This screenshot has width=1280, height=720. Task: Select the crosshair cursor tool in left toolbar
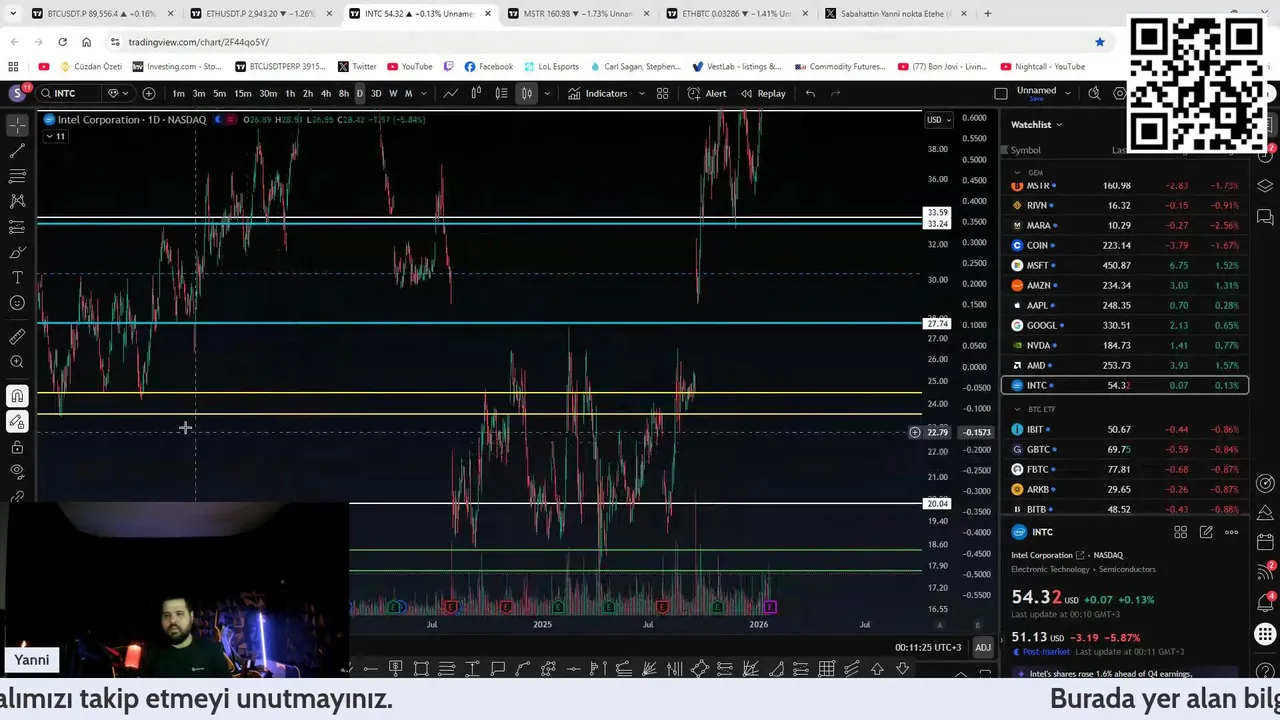click(17, 125)
